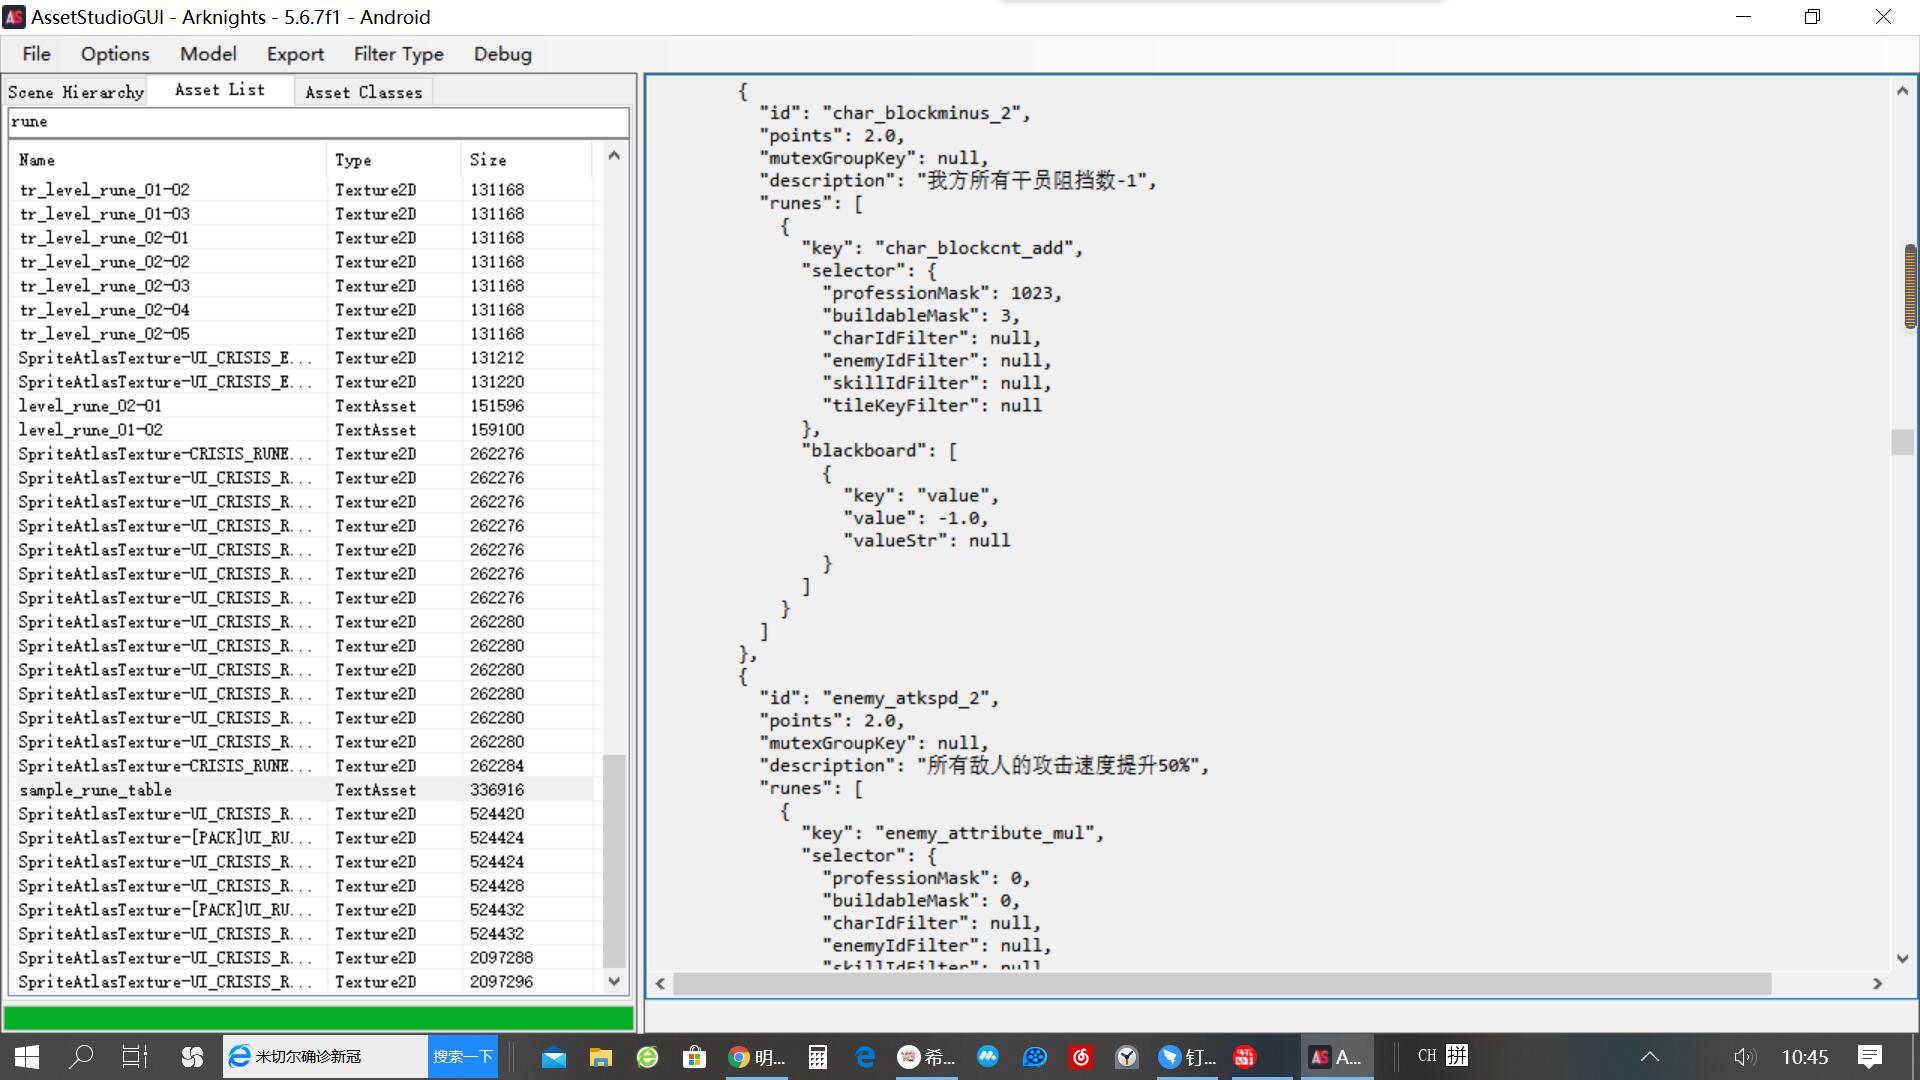The image size is (1920, 1080).
Task: Switch to Asset List tab
Action: (x=220, y=90)
